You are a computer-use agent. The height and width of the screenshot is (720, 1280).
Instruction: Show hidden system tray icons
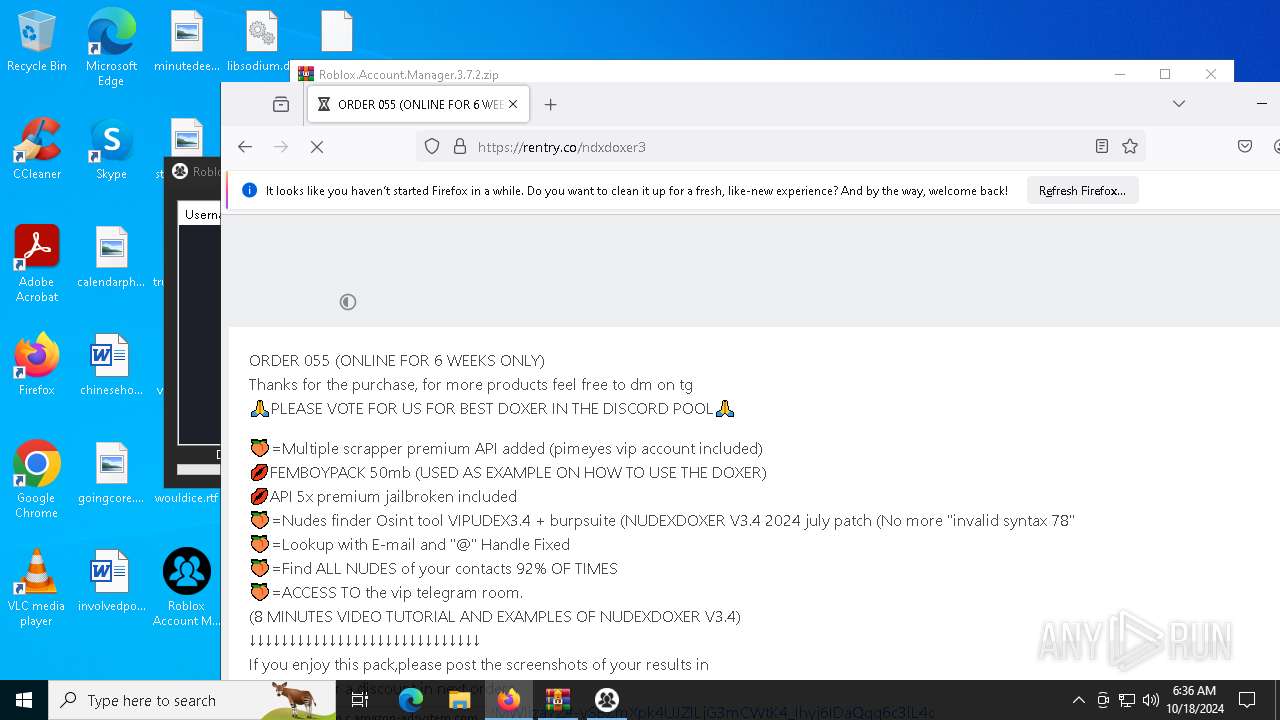tap(1078, 700)
